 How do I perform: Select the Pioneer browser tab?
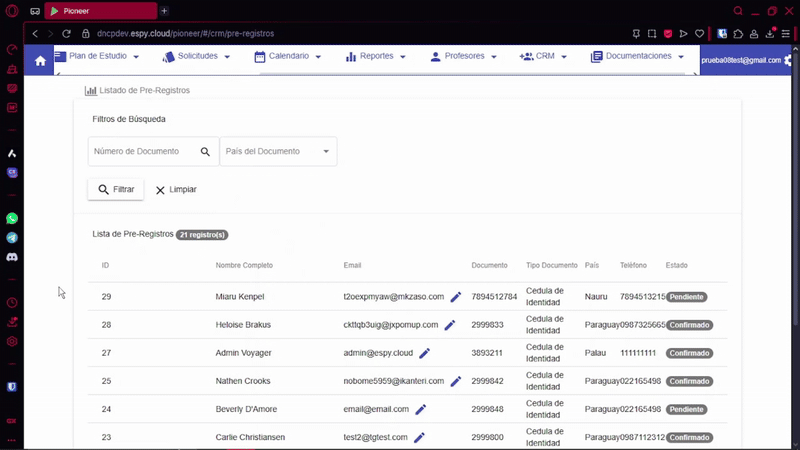pyautogui.click(x=100, y=11)
